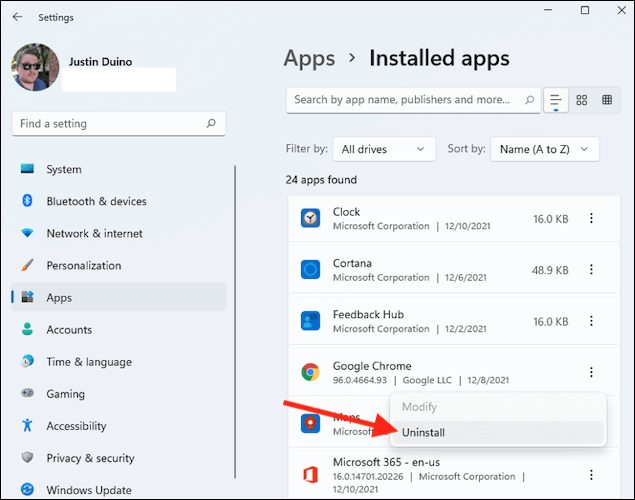635x500 pixels.
Task: Expand the Sort by Name dropdown
Action: (x=545, y=149)
